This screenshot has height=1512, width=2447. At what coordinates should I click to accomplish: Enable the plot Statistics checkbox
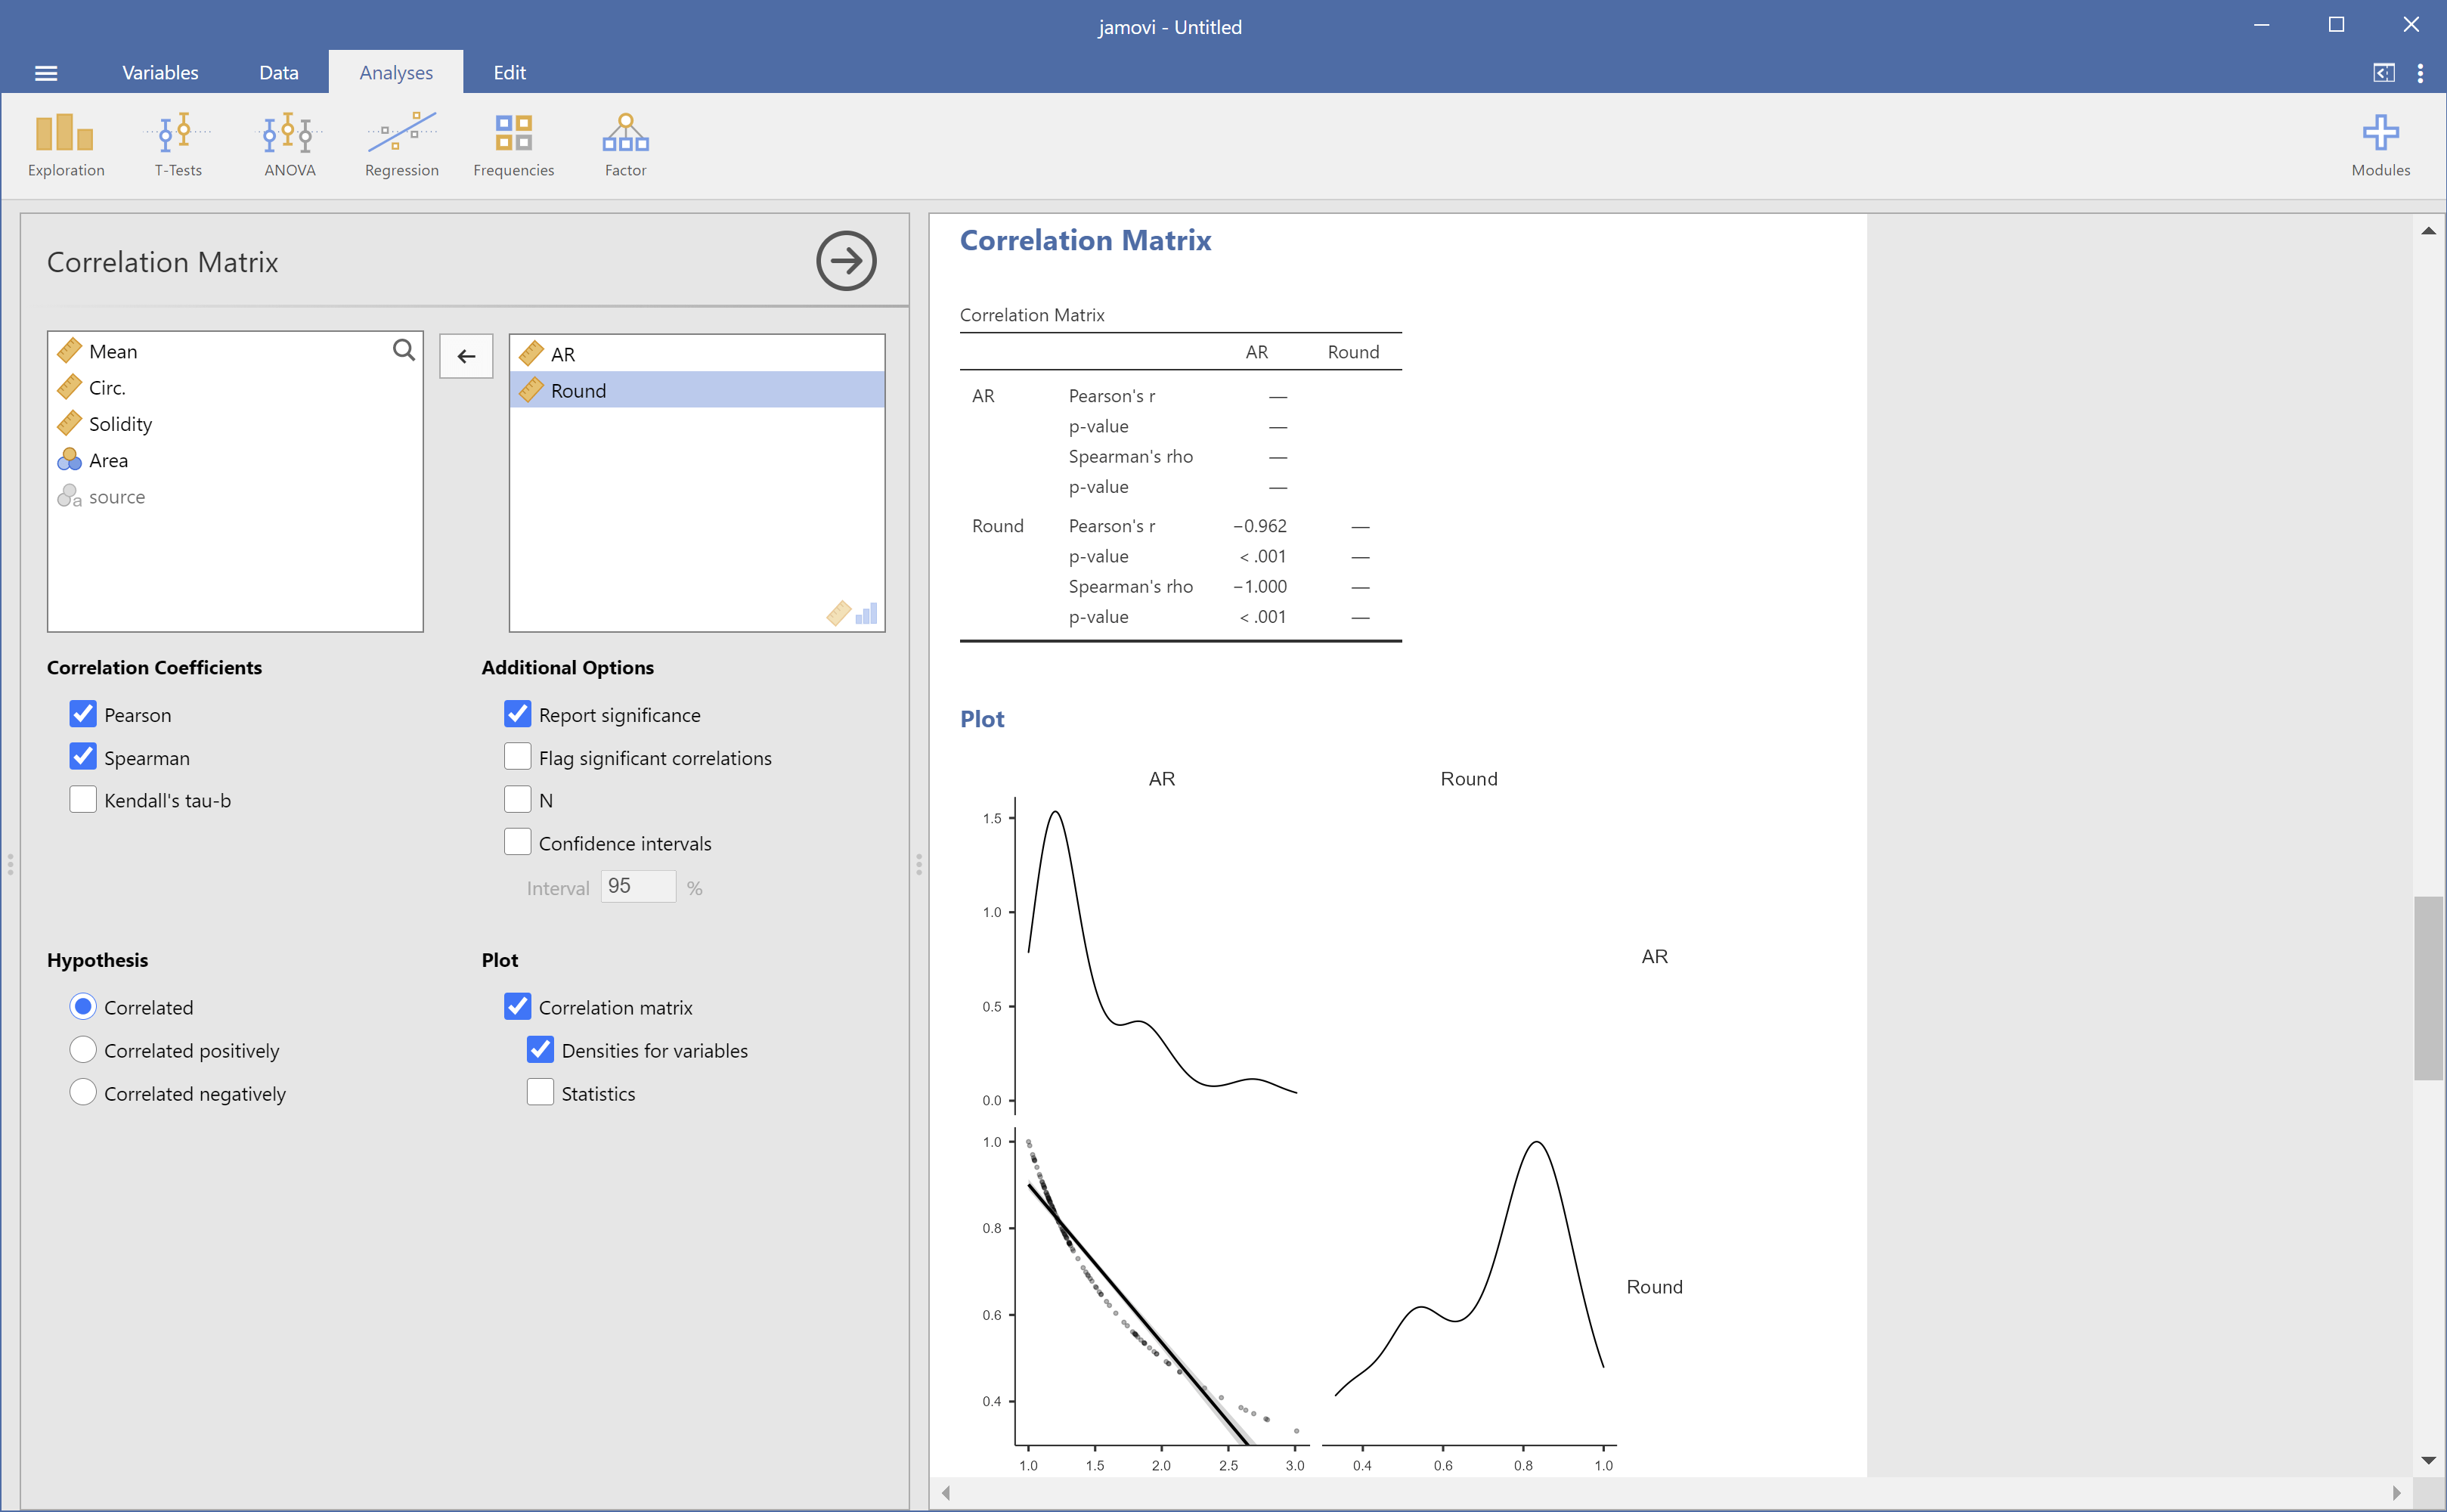[x=540, y=1093]
